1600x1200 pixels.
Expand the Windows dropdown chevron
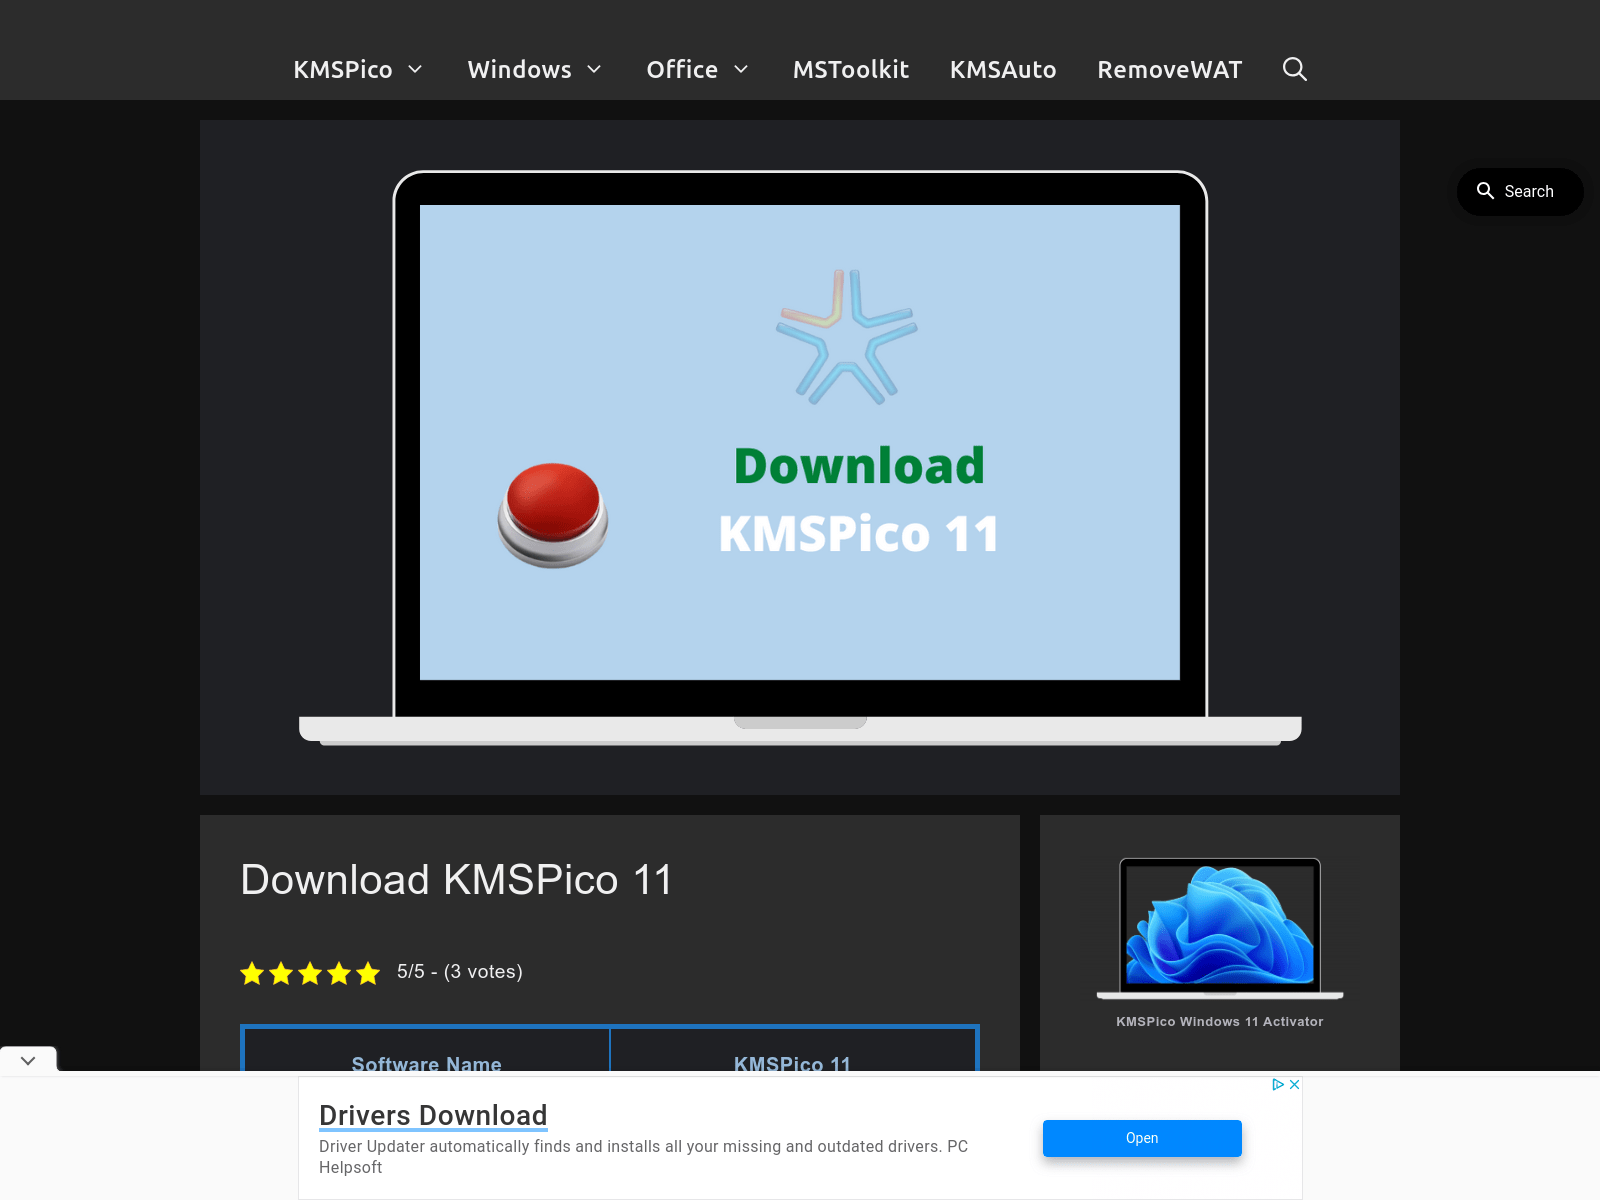coord(594,69)
